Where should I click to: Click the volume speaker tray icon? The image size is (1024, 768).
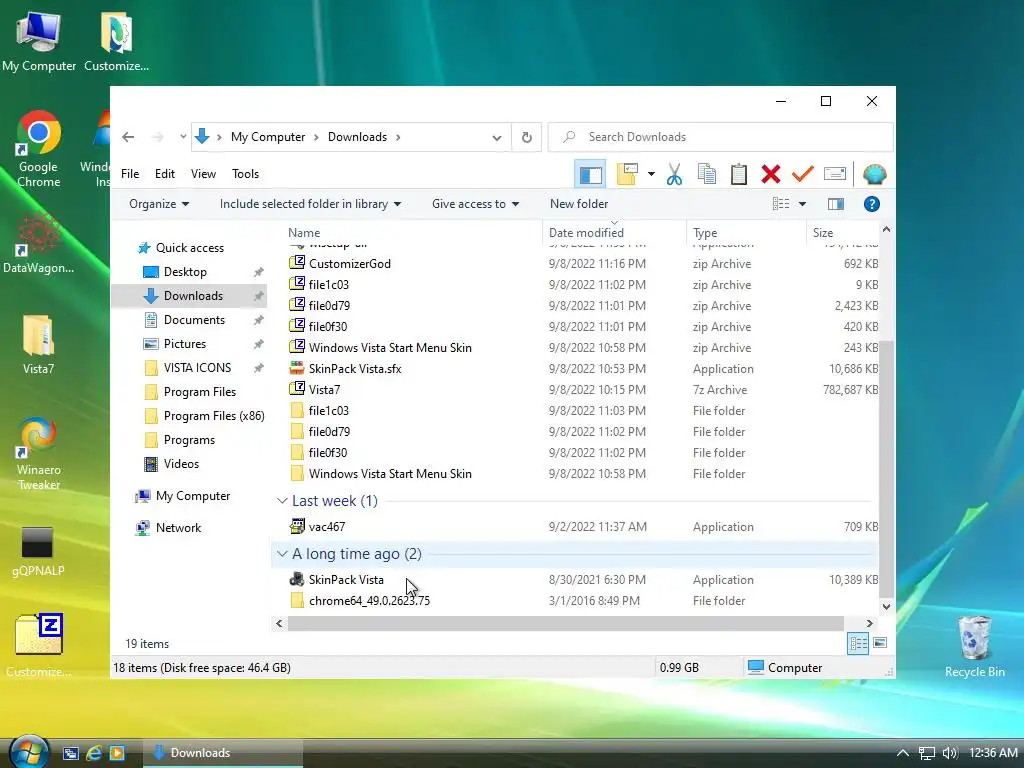tap(950, 753)
